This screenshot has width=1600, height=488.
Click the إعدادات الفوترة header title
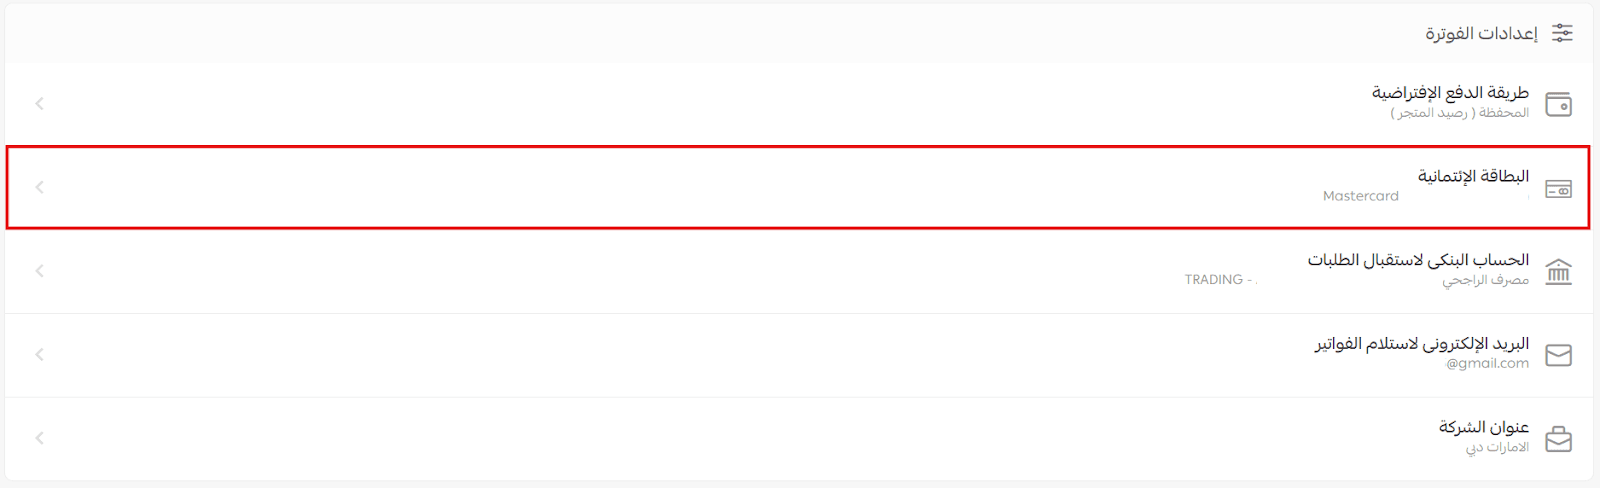(1481, 34)
